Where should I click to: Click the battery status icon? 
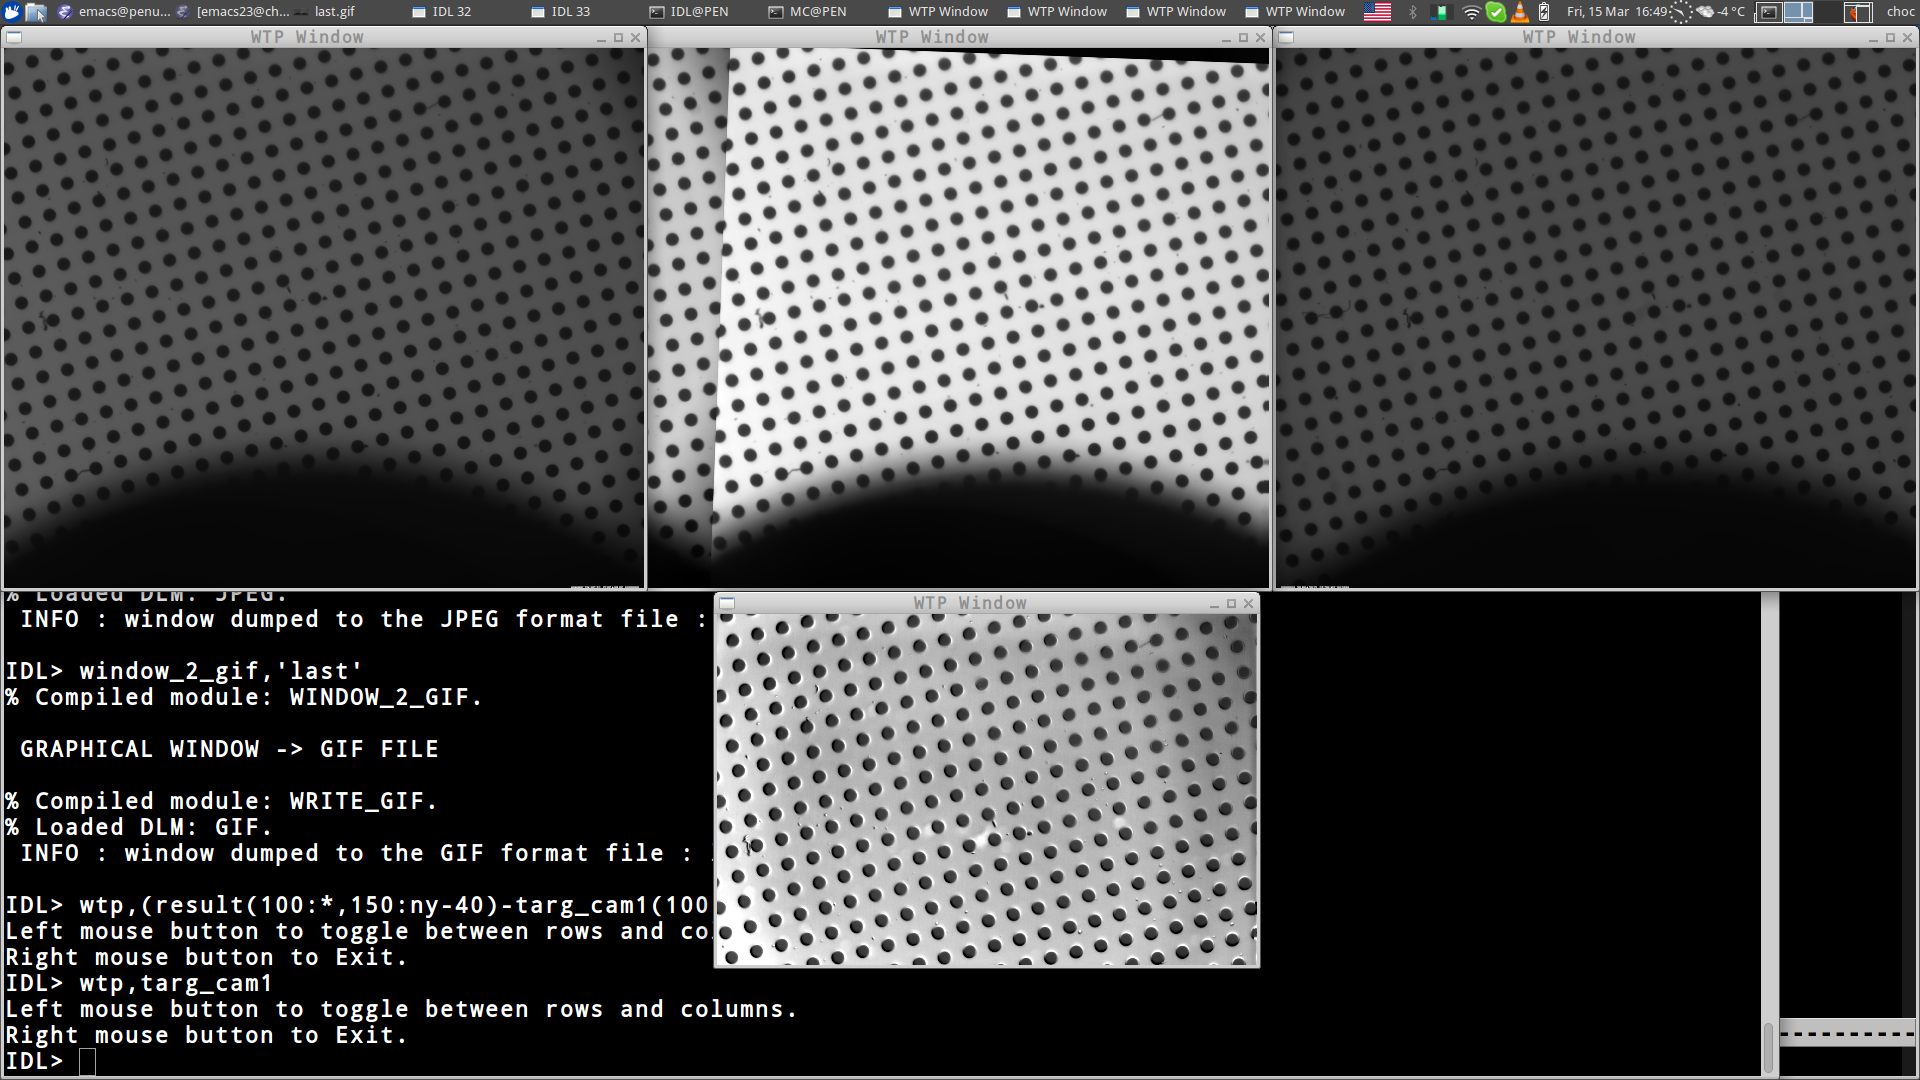coord(1544,12)
